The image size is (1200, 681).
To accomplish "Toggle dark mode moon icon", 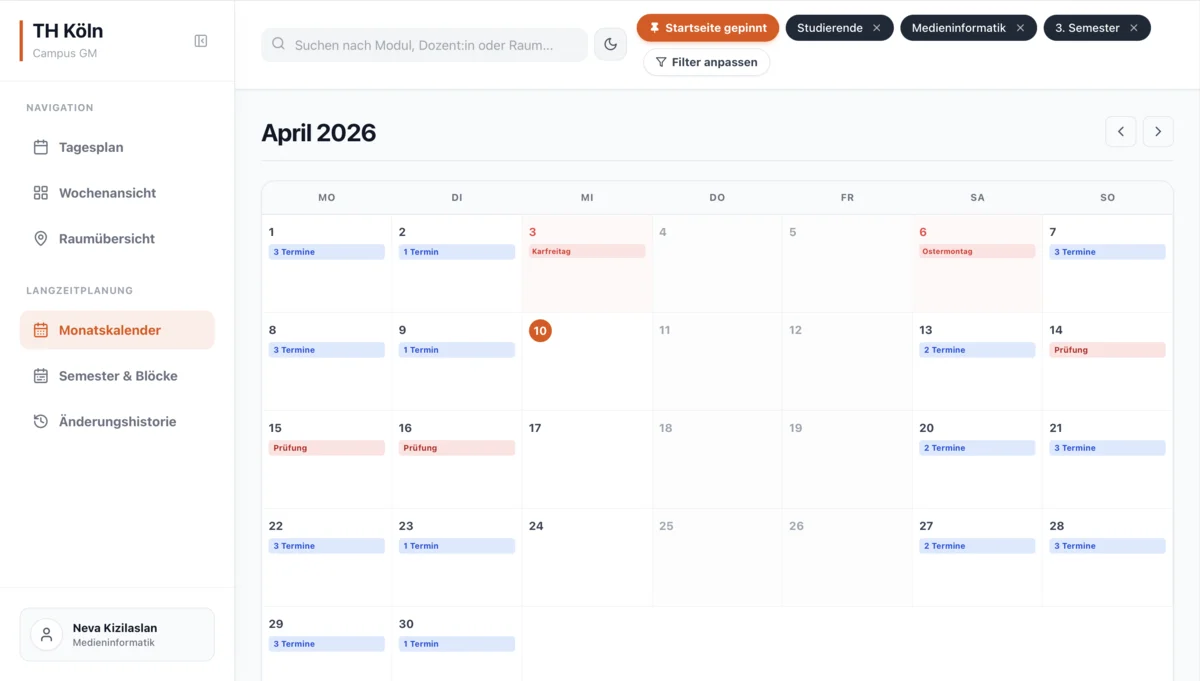I will pos(610,44).
